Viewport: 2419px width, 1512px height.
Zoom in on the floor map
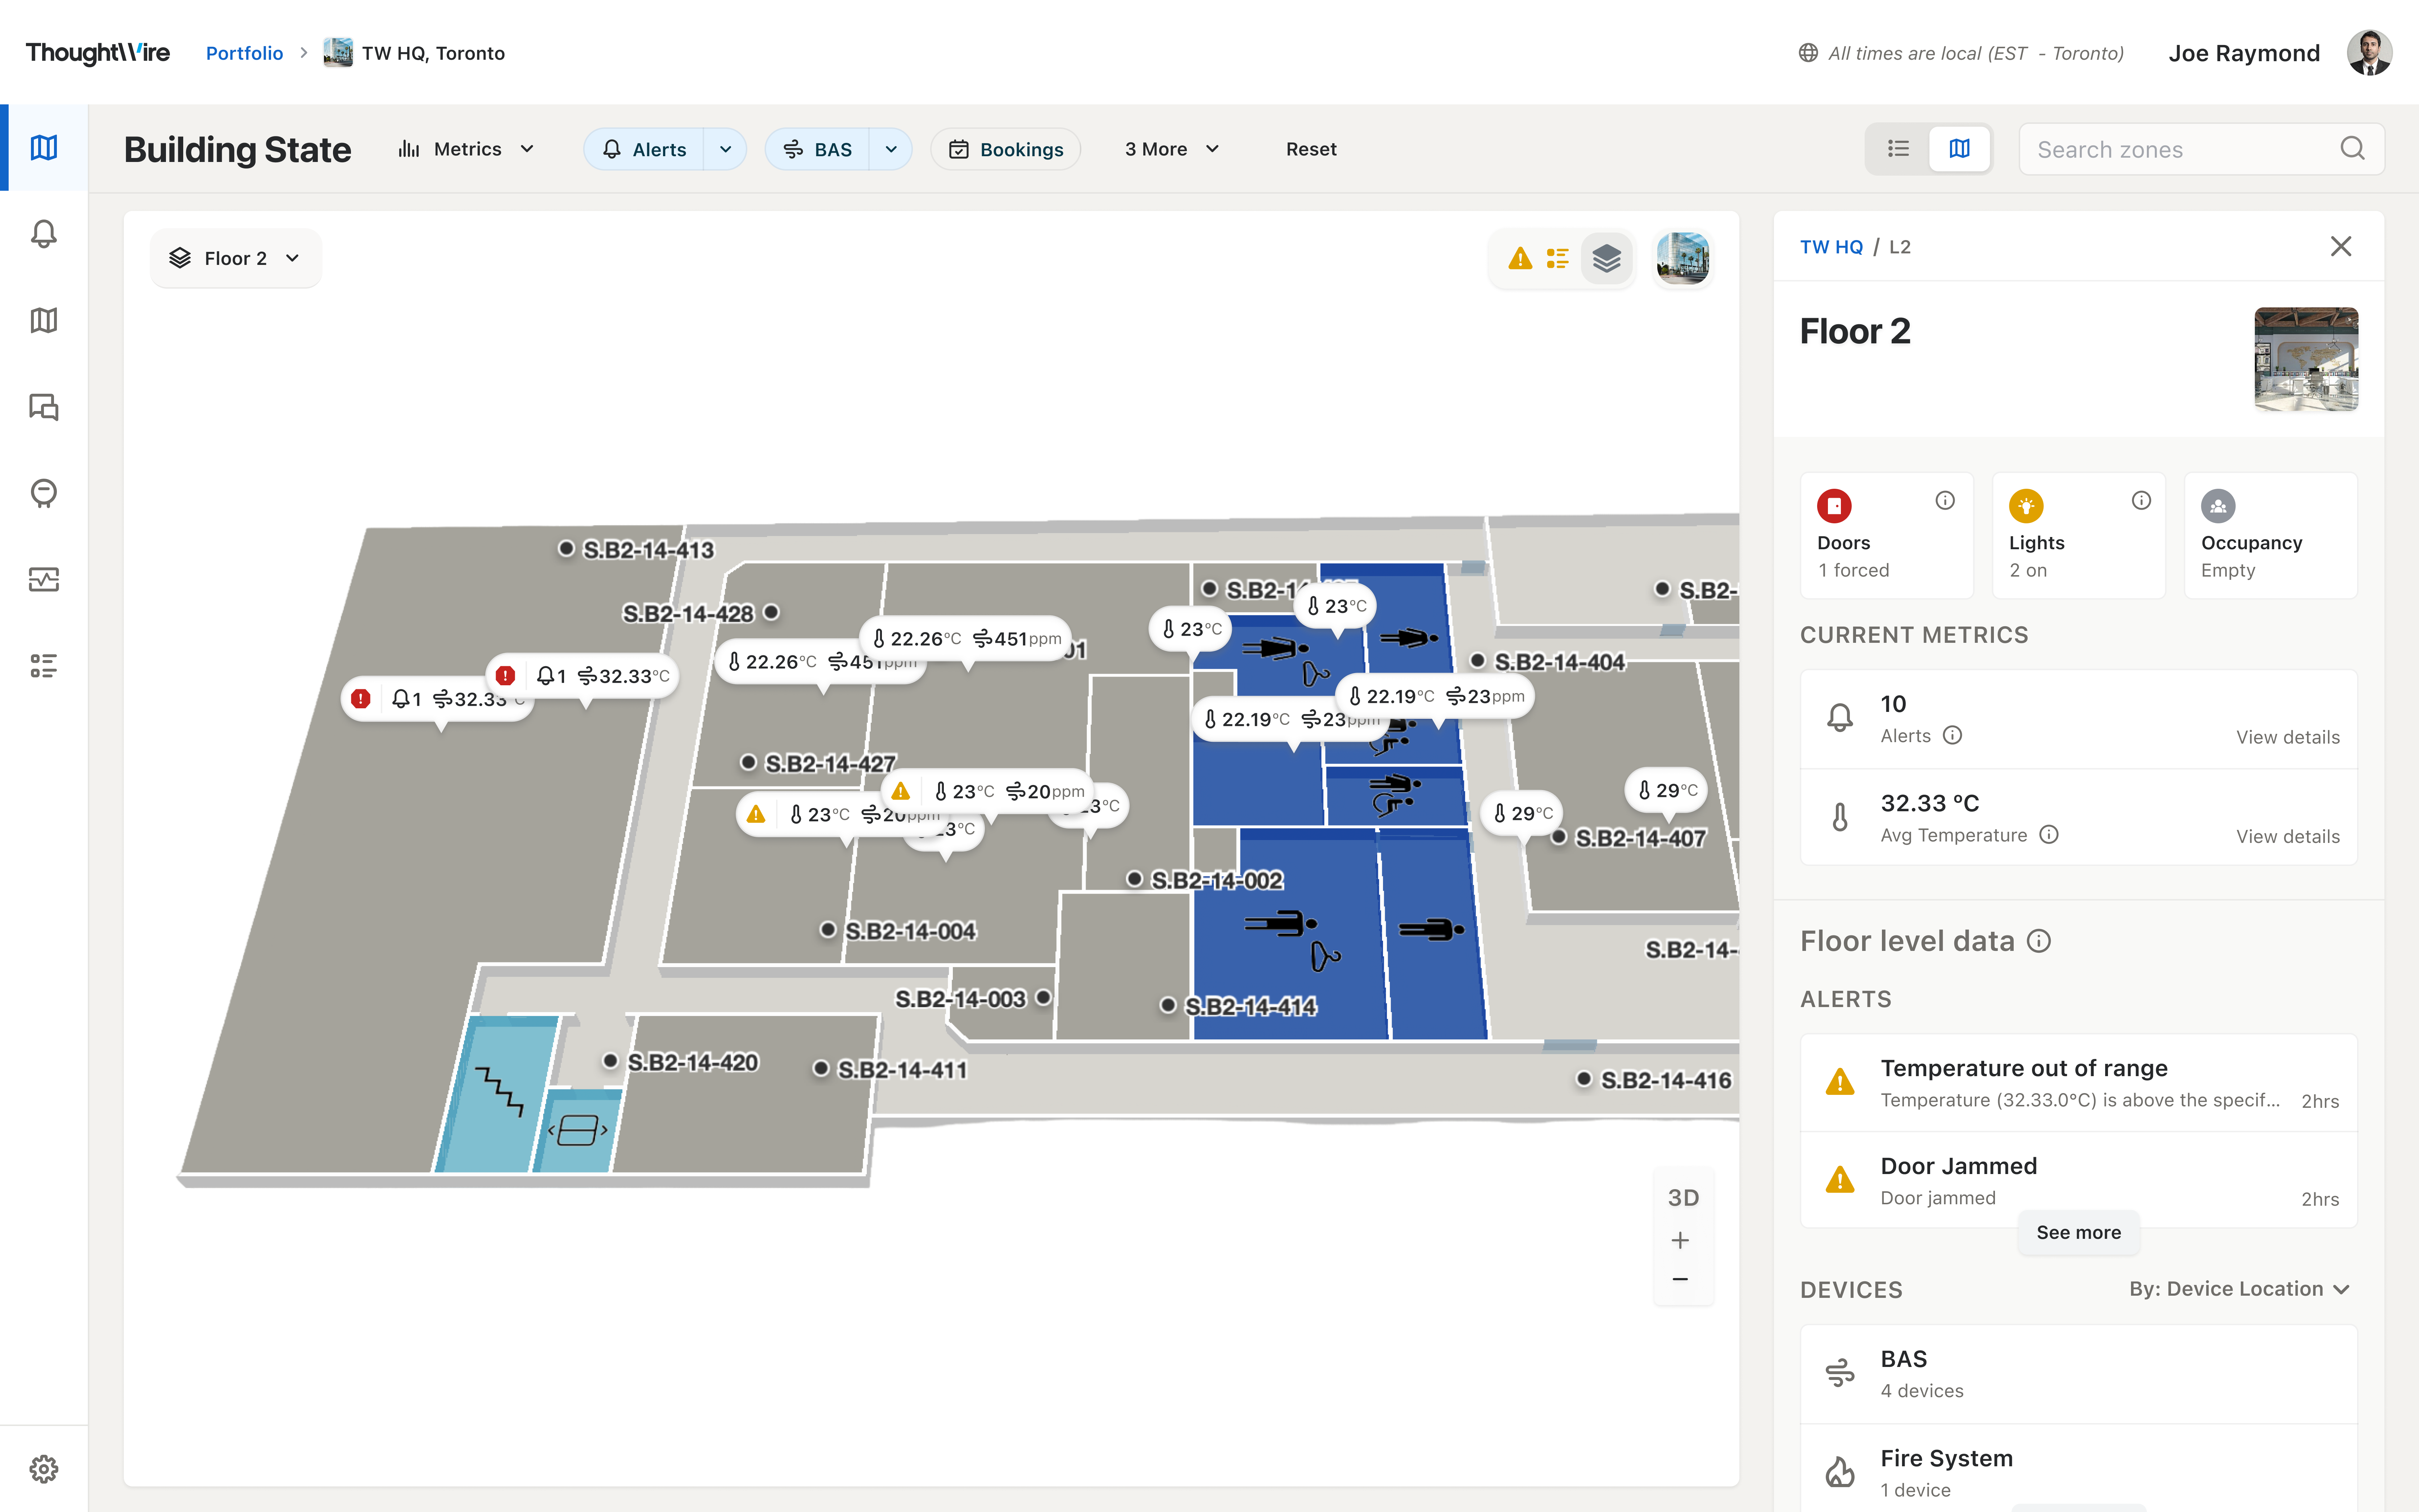click(x=1680, y=1241)
